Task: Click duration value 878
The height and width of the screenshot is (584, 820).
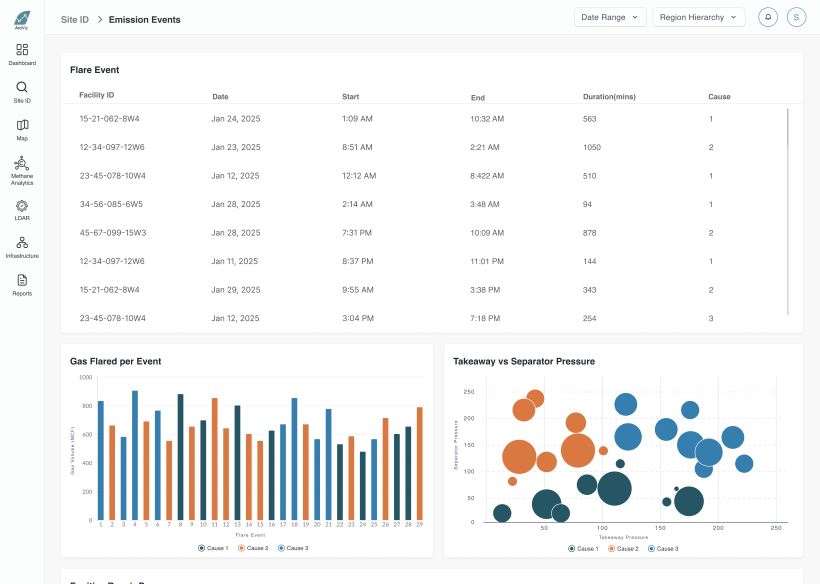Action: click(589, 233)
